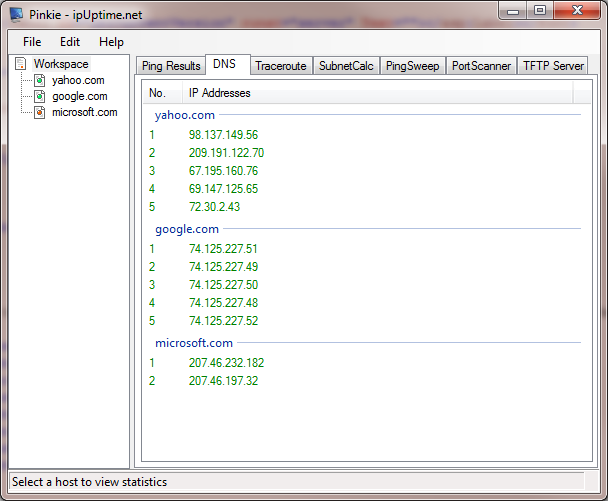Click the status bar message text
The image size is (608, 501).
click(89, 482)
